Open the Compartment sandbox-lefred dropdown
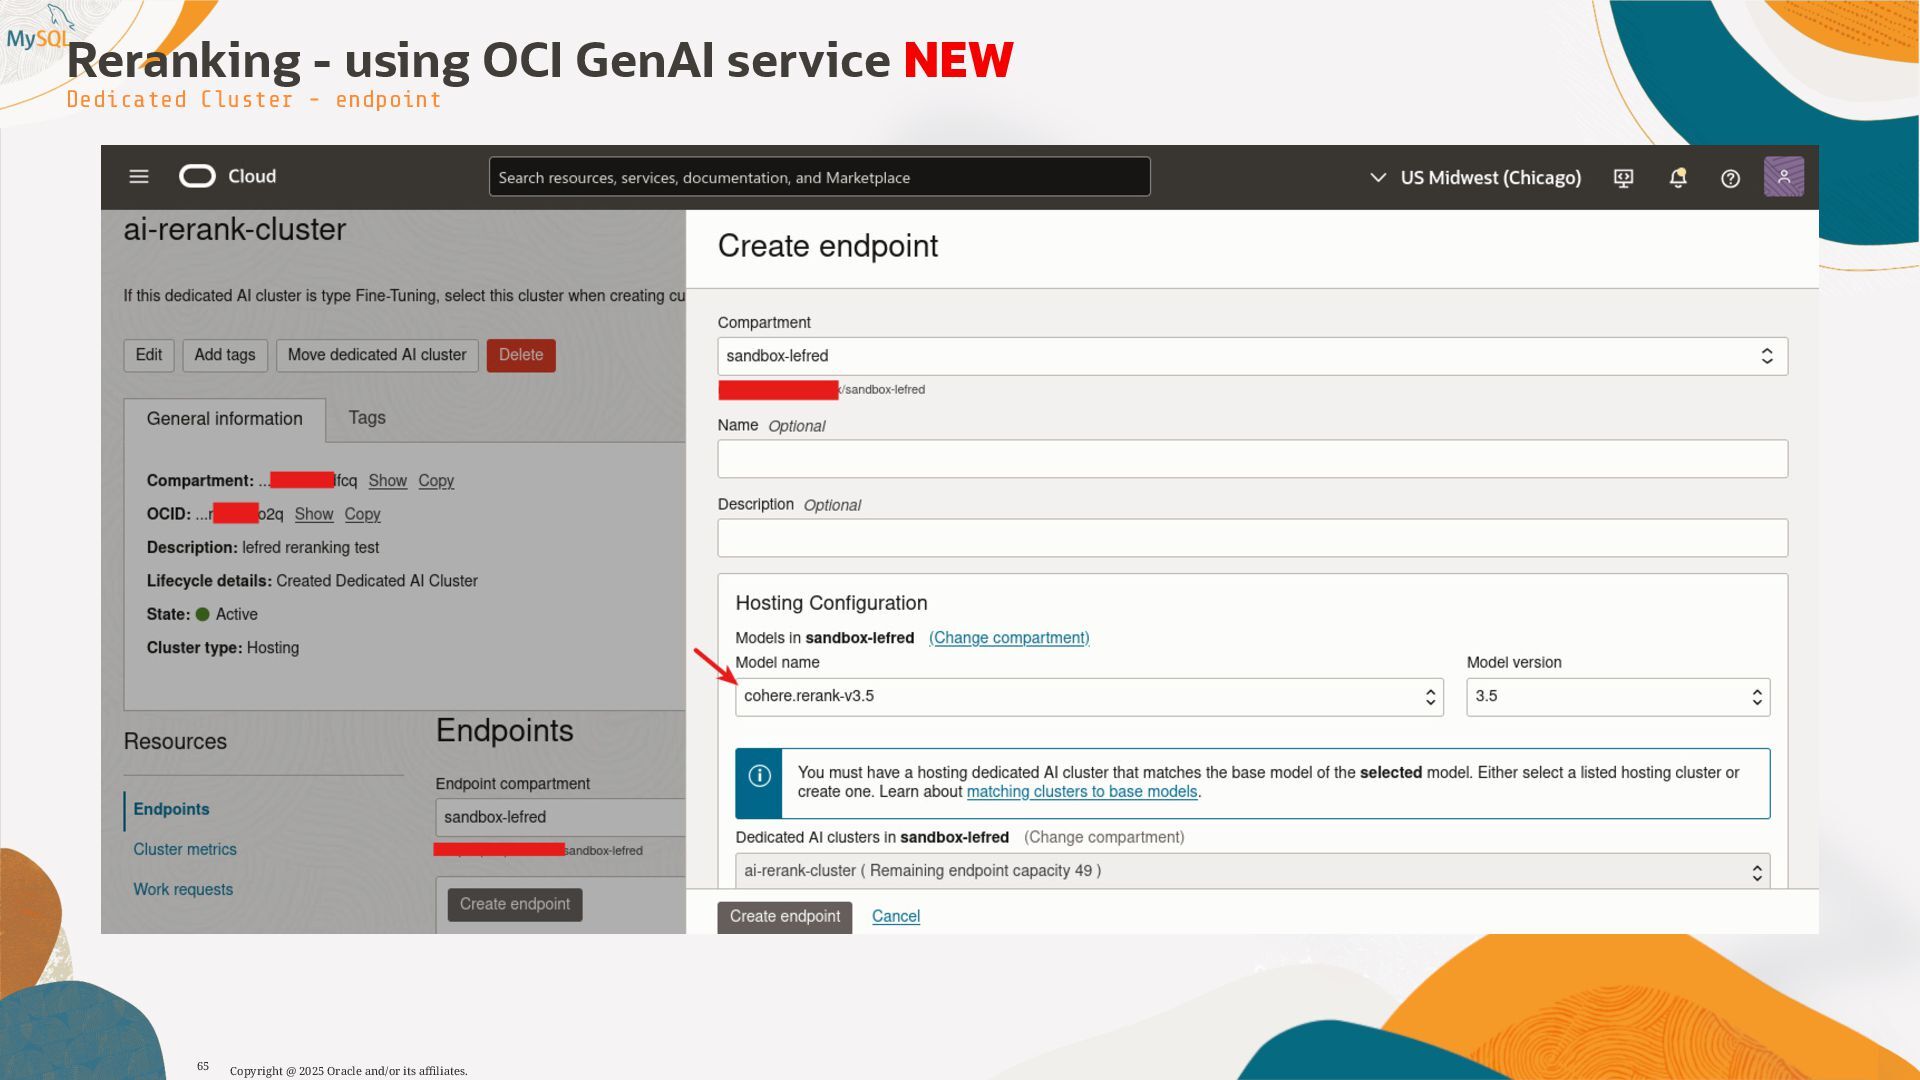1920x1080 pixels. (1251, 357)
